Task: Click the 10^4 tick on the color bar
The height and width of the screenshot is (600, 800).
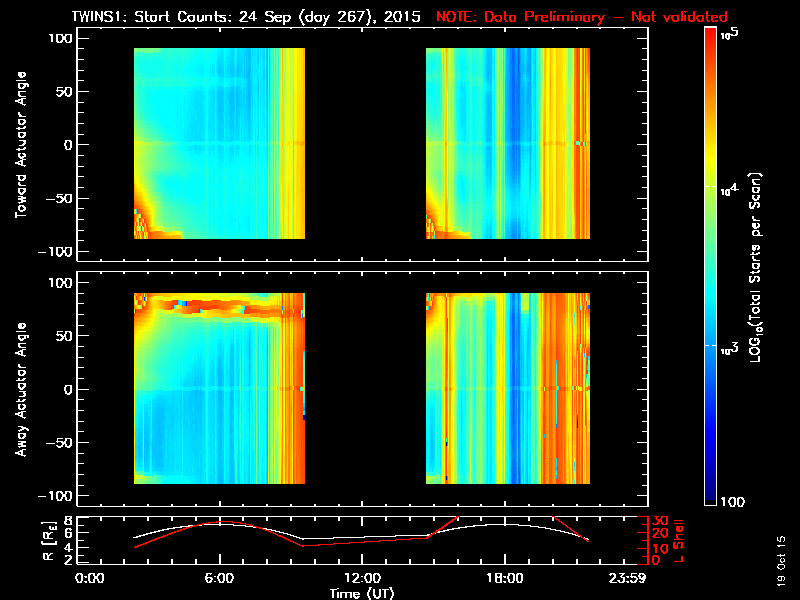Action: tap(729, 190)
